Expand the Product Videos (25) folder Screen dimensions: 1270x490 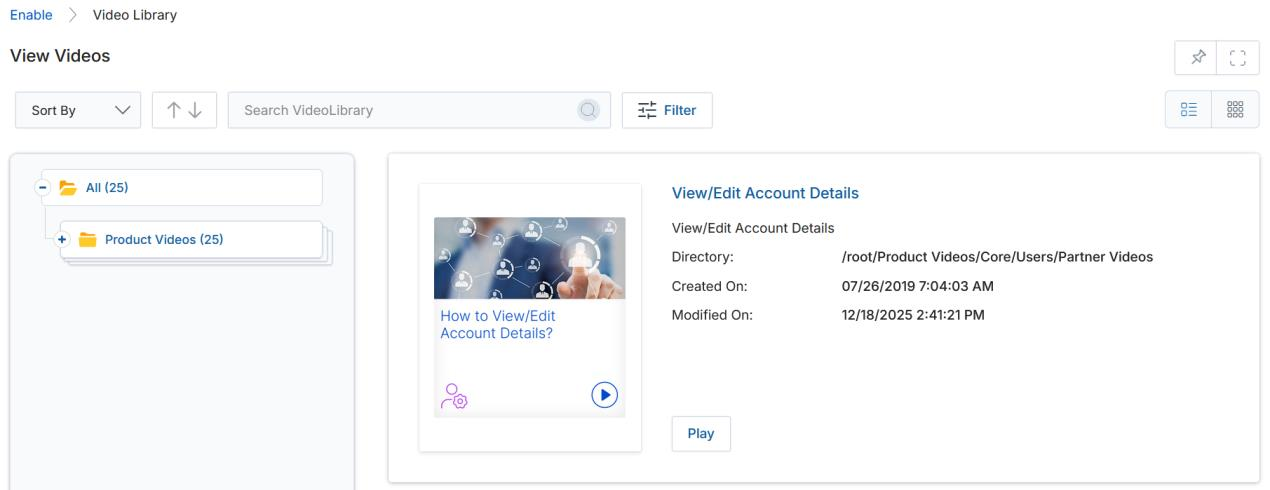tap(62, 239)
